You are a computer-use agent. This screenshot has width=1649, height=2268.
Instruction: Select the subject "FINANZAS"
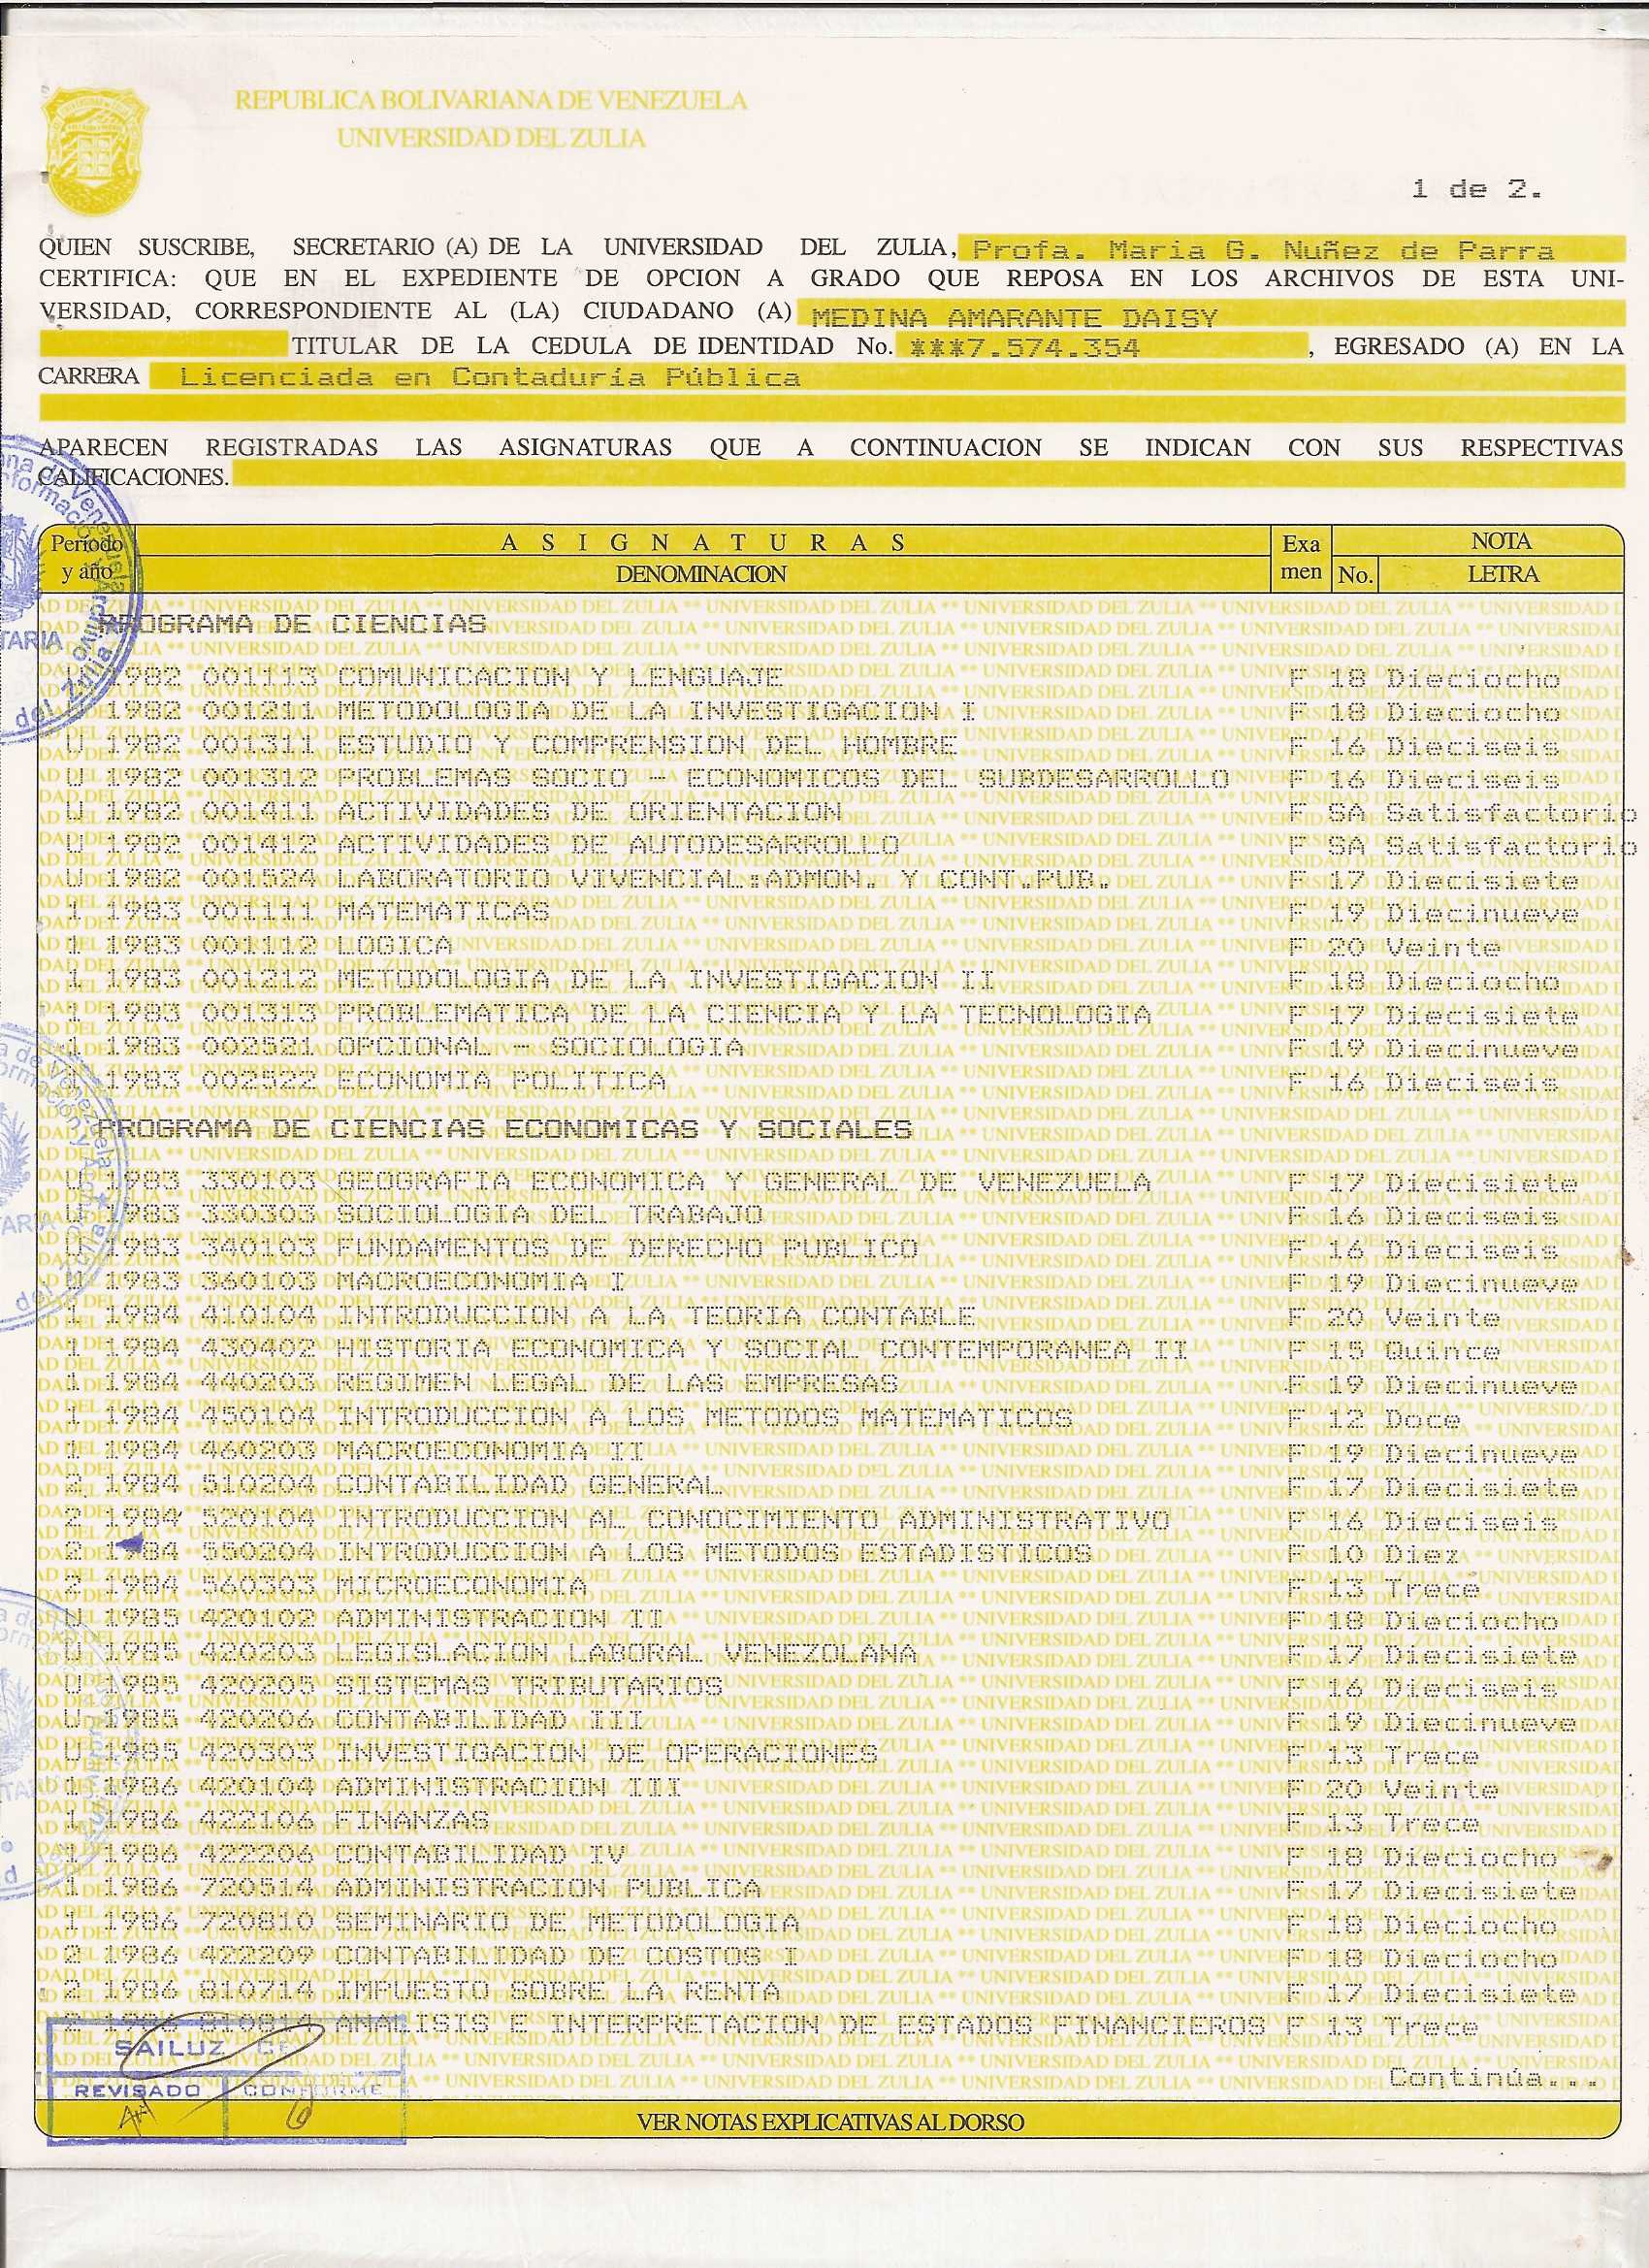[414, 1822]
